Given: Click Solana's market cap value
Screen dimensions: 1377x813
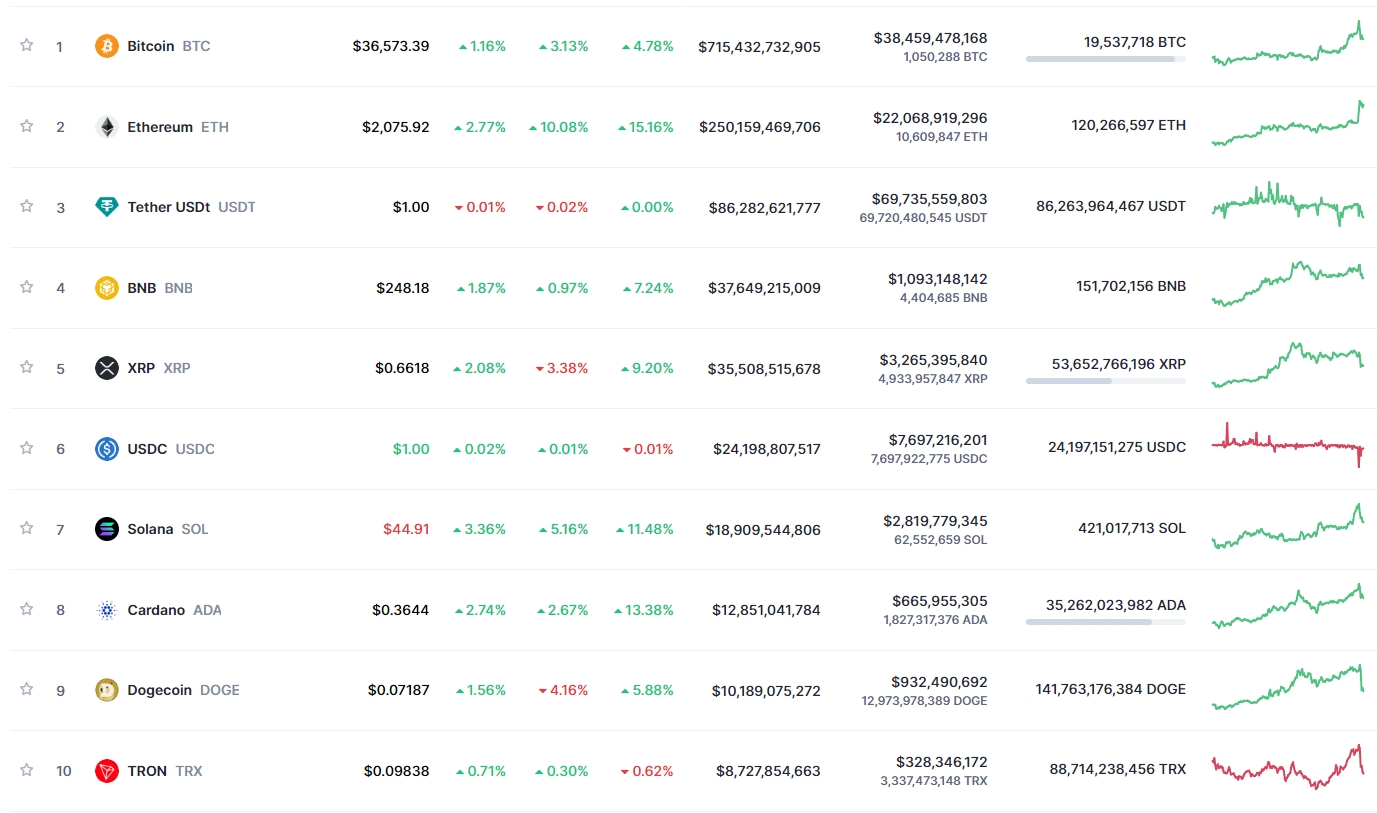Looking at the screenshot, I should point(765,530).
